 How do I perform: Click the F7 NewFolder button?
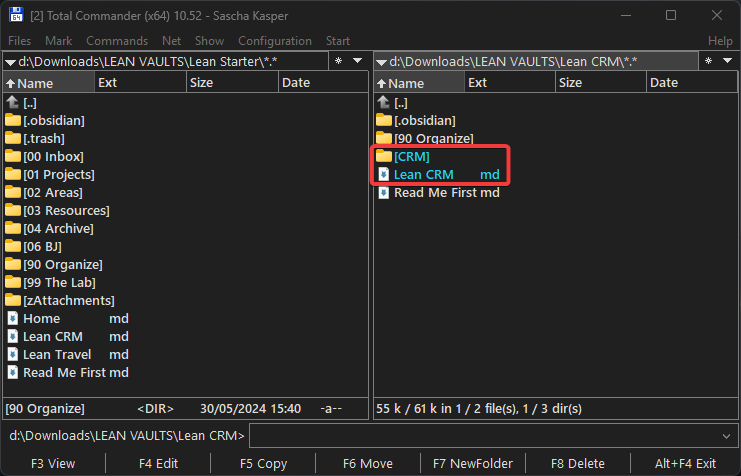tap(473, 463)
